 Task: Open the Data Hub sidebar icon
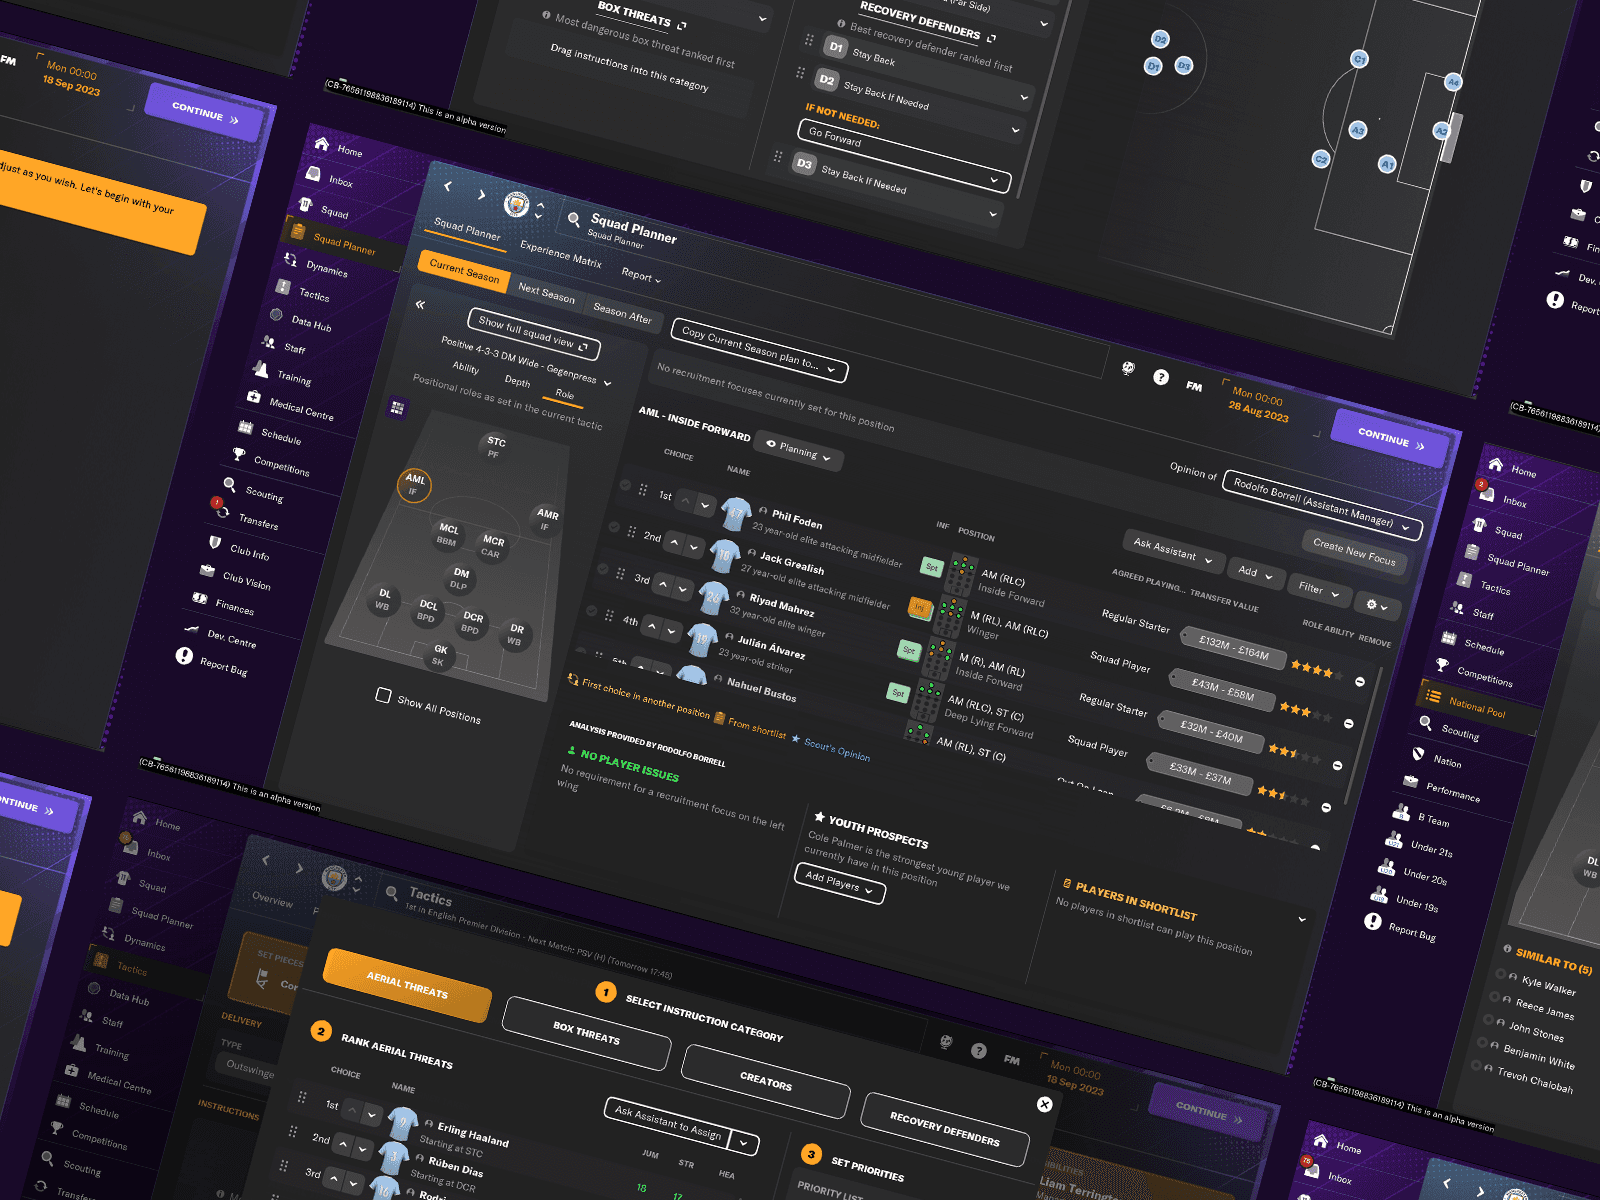(276, 314)
